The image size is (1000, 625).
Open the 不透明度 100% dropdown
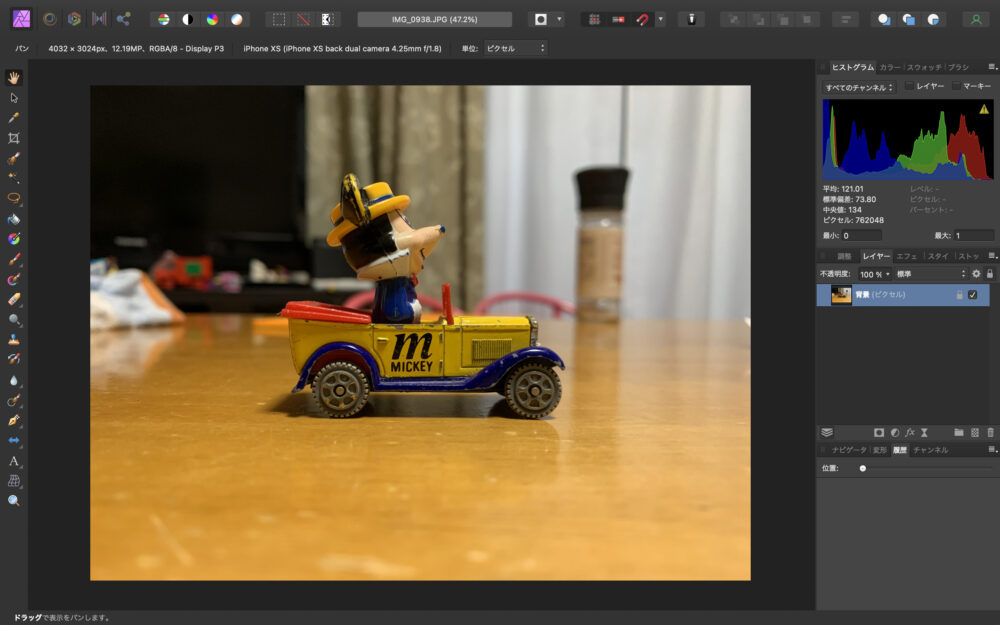(874, 273)
